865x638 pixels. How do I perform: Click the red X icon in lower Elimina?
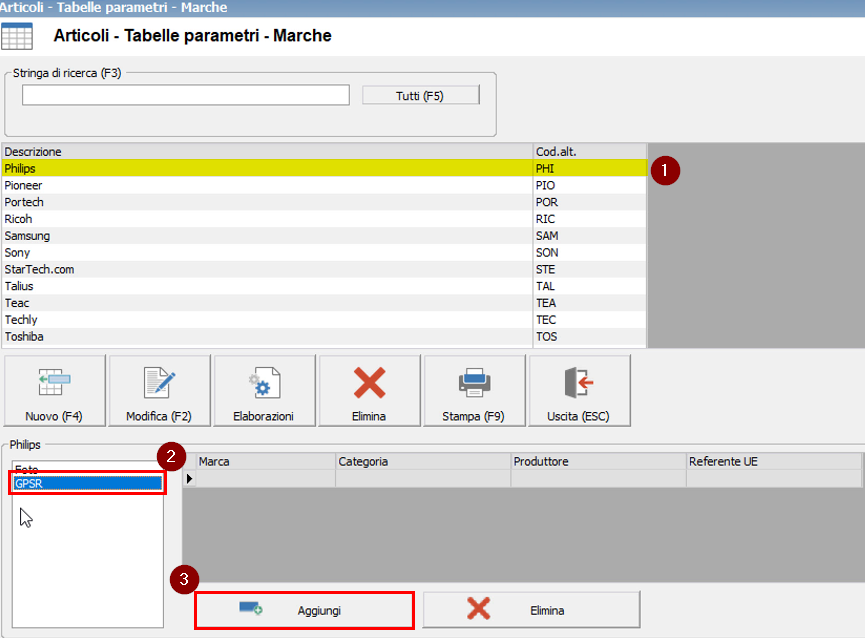pos(478,608)
